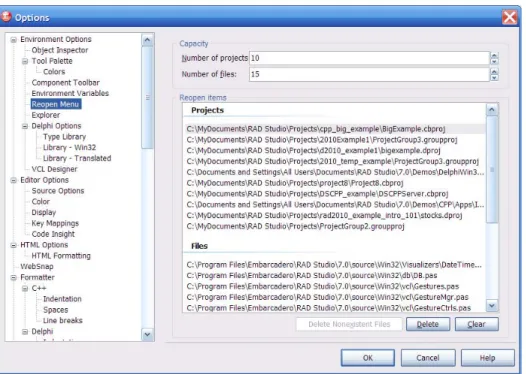Collapse the Delphi Options tree node

(x=25, y=126)
